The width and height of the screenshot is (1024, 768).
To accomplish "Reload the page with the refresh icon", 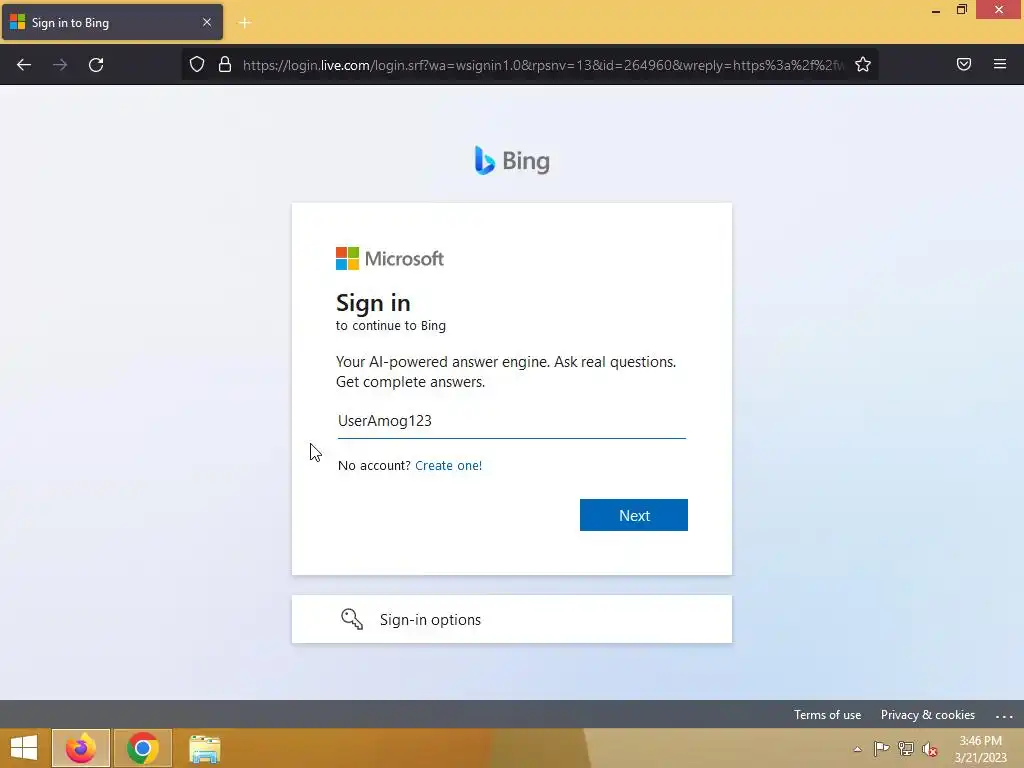I will (x=96, y=65).
